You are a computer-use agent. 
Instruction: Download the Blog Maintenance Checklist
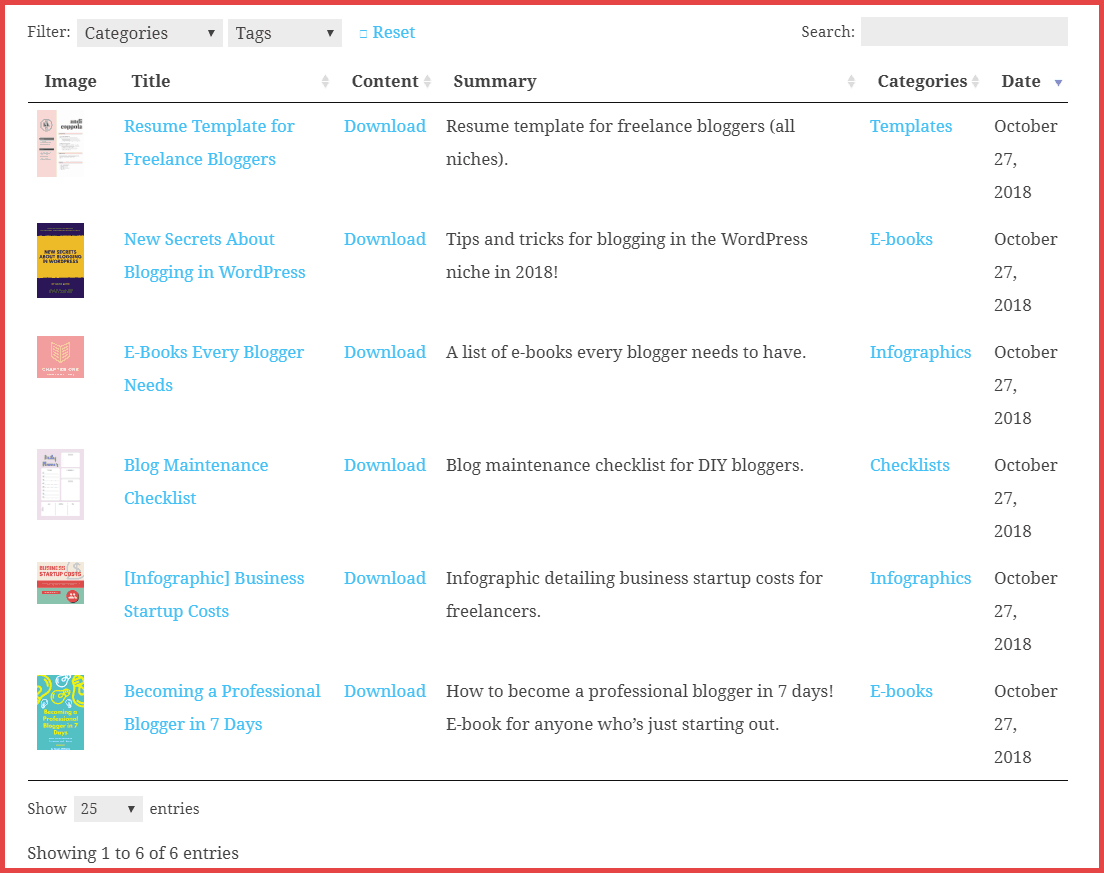385,465
